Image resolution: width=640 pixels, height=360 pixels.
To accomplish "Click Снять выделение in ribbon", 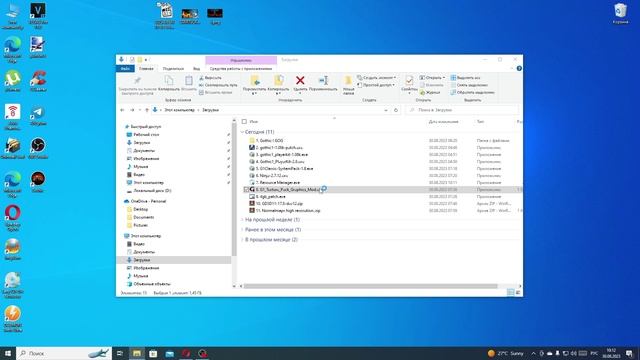I will [469, 85].
